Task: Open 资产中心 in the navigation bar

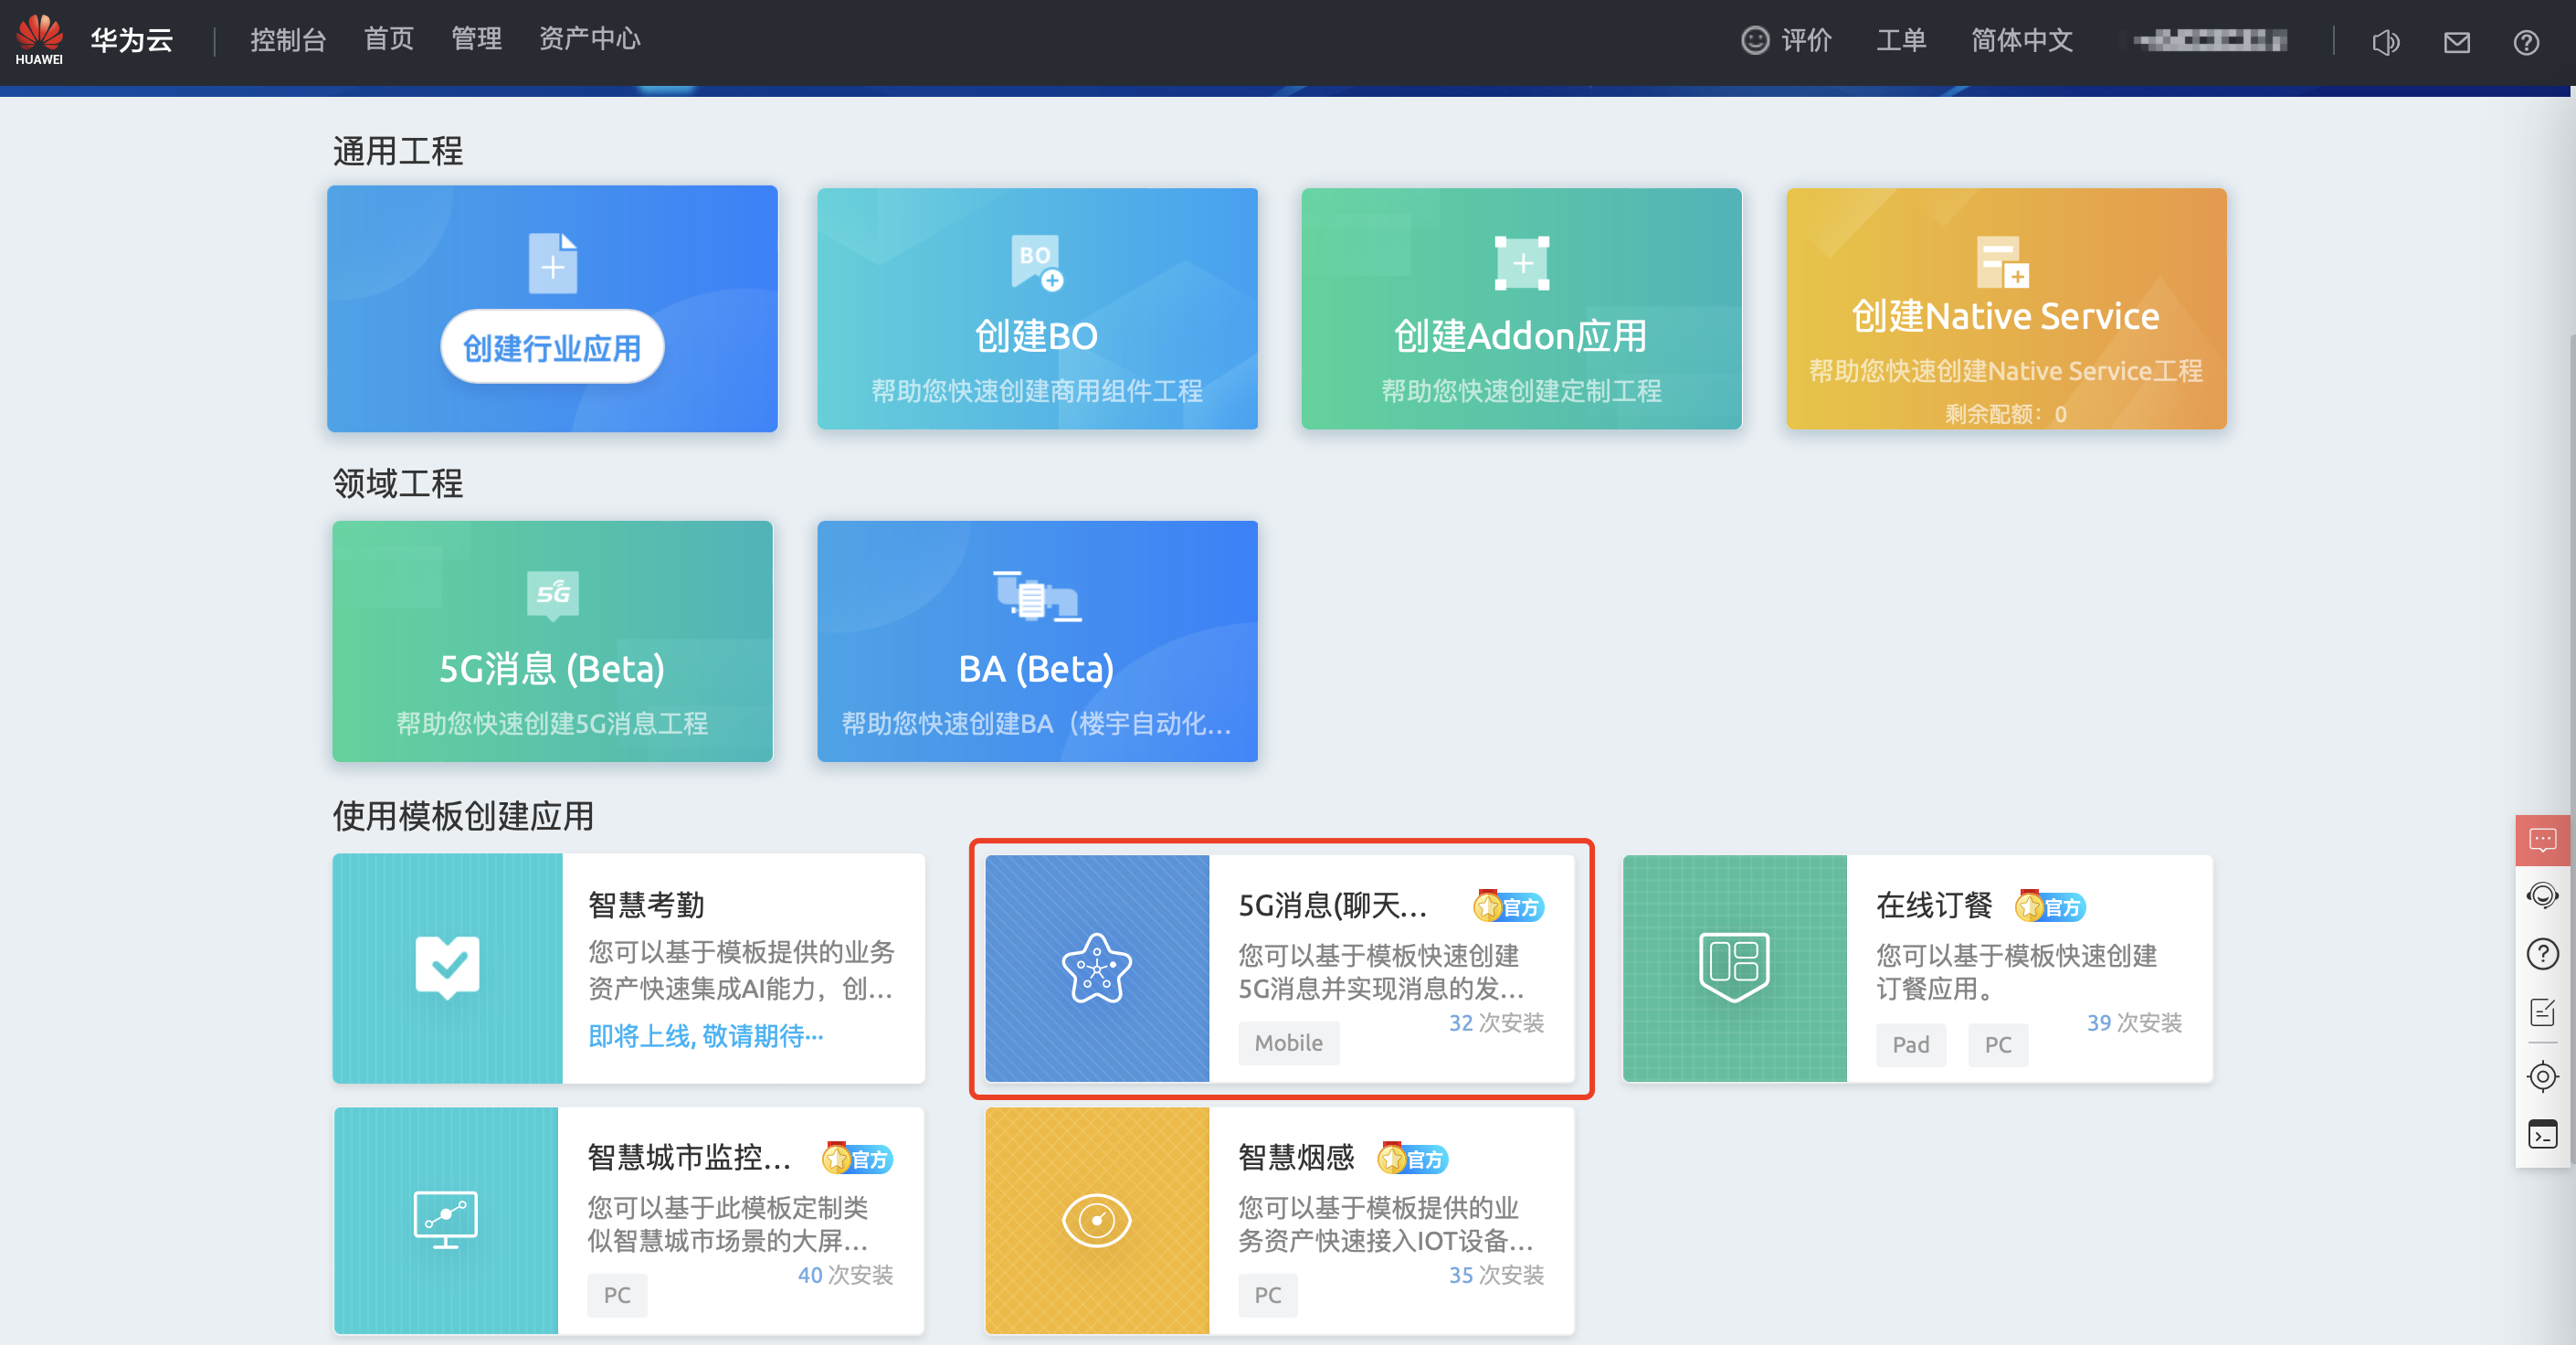Action: [589, 40]
